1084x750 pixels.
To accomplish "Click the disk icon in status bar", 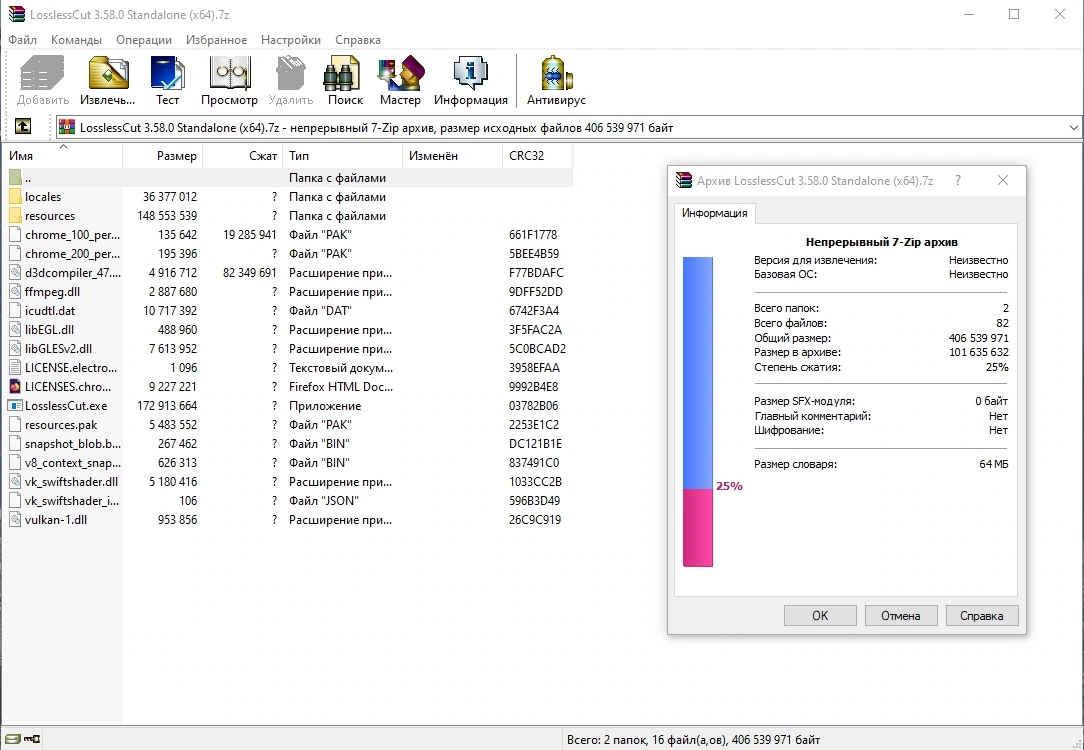I will coord(13,739).
